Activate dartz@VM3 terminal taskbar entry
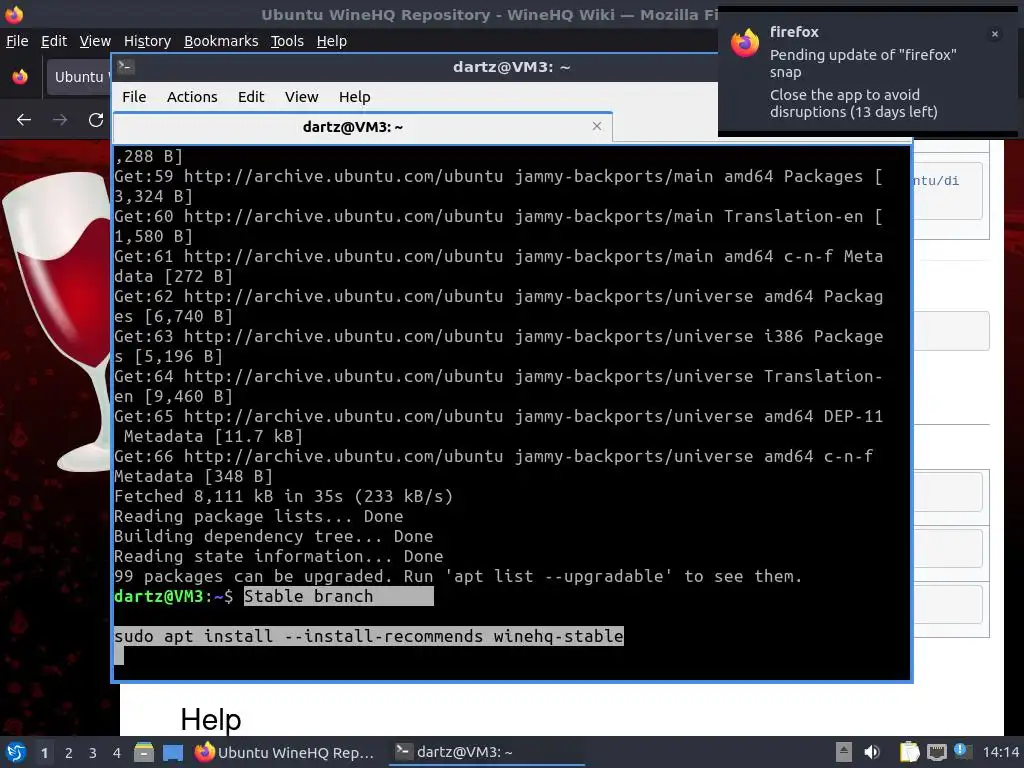The image size is (1024, 768). tap(487, 752)
